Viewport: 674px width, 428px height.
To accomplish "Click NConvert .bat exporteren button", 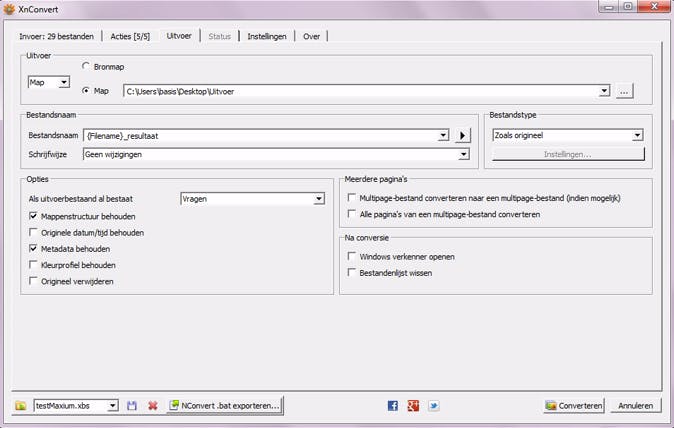I will point(225,405).
